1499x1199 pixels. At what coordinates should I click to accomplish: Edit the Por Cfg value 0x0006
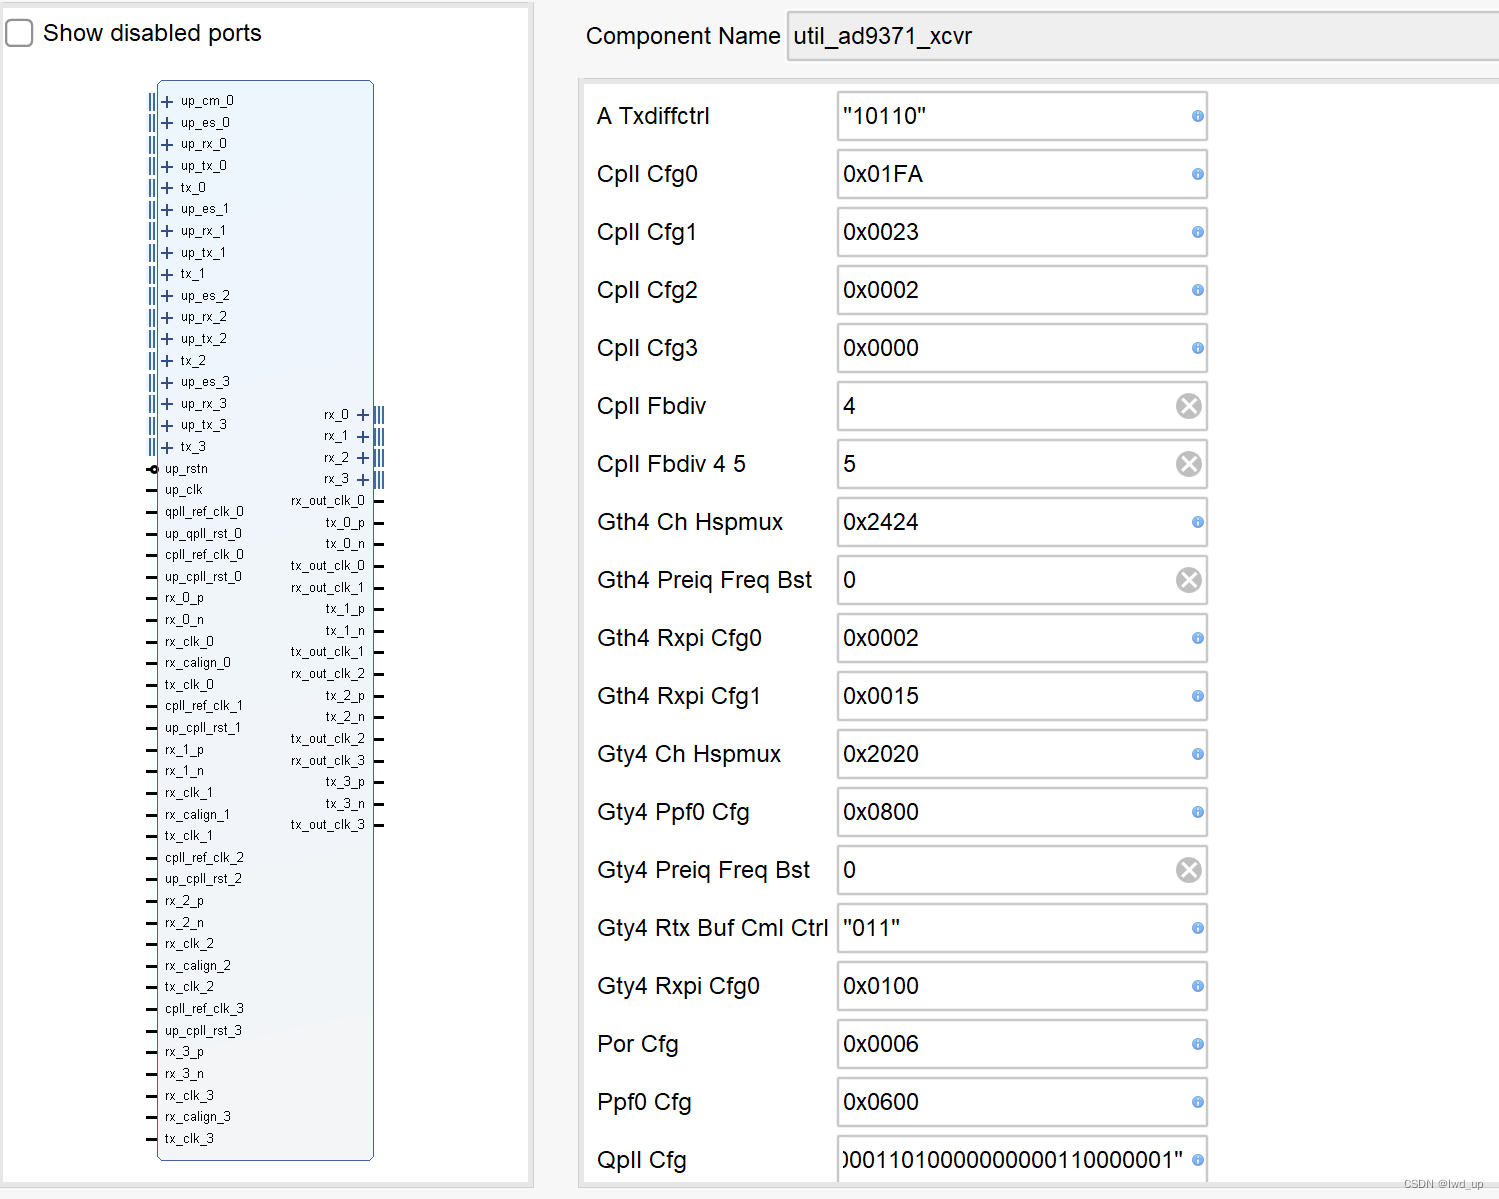1022,1044
